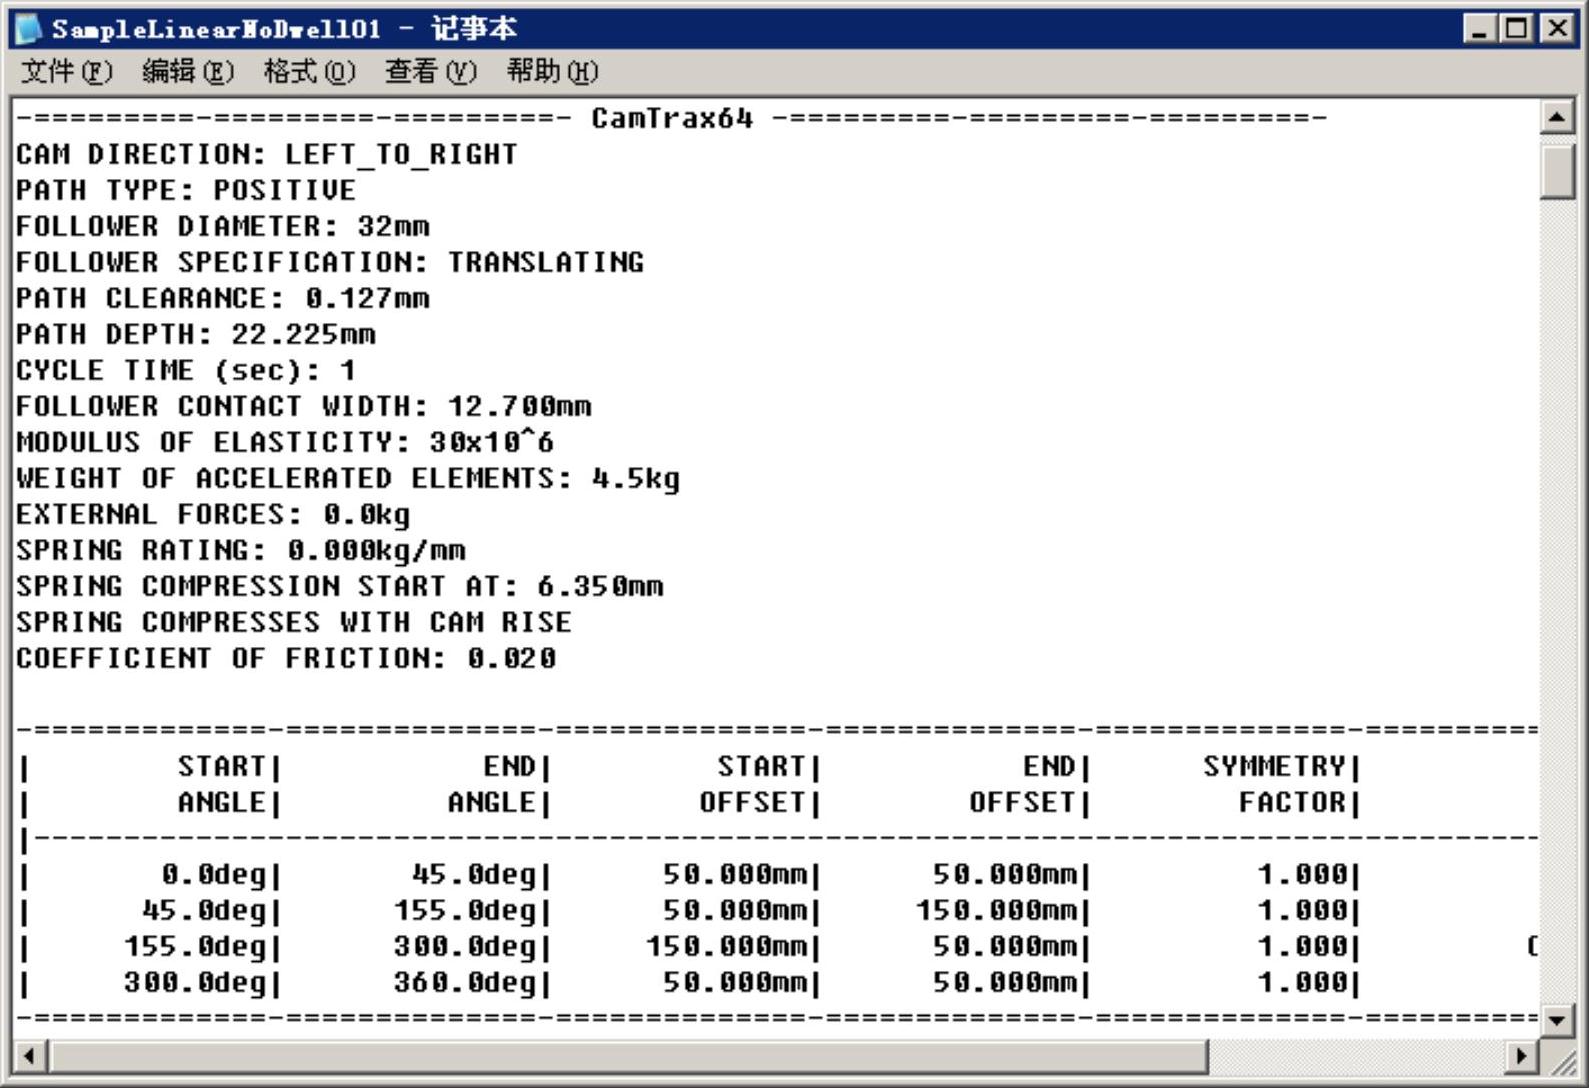
Task: Click the PATH TYPE: POSITIVE line
Action: click(185, 190)
